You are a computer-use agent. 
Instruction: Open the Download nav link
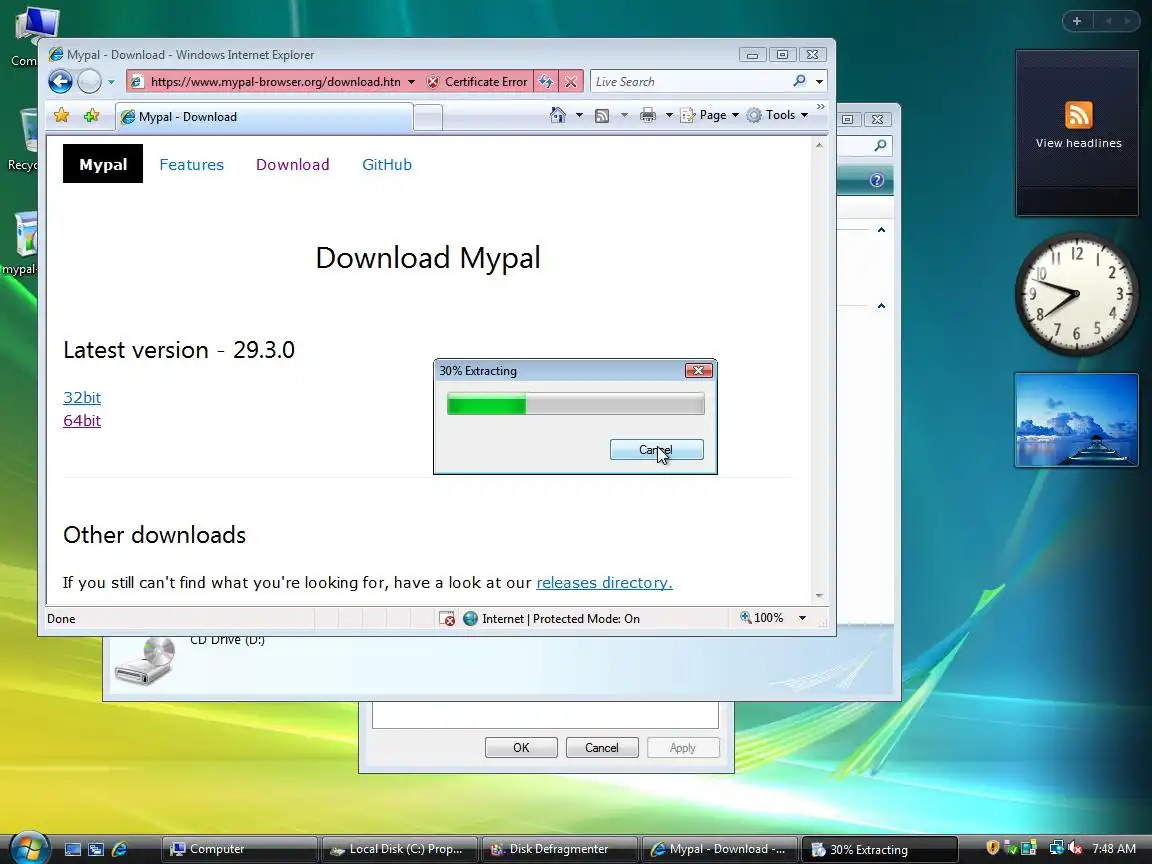pyautogui.click(x=292, y=165)
